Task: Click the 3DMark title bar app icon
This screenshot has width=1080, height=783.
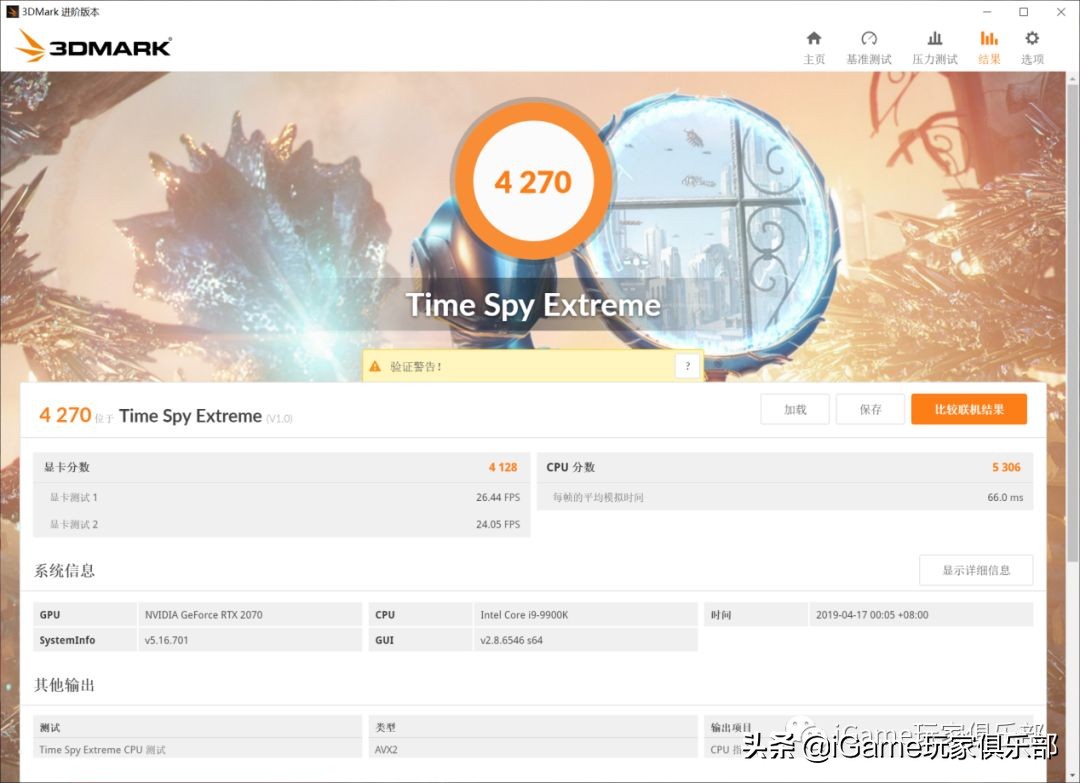Action: coord(12,12)
